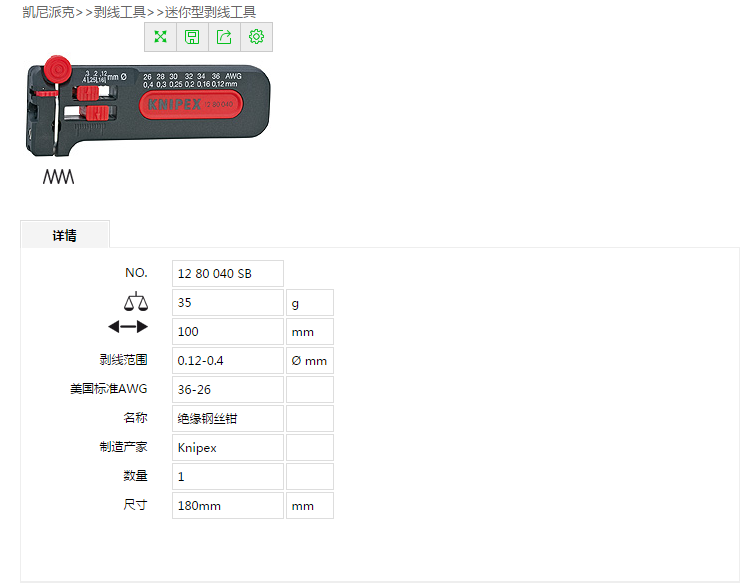This screenshot has height=583, width=748.
Task: Click the scale weight icon
Action: [x=136, y=302]
